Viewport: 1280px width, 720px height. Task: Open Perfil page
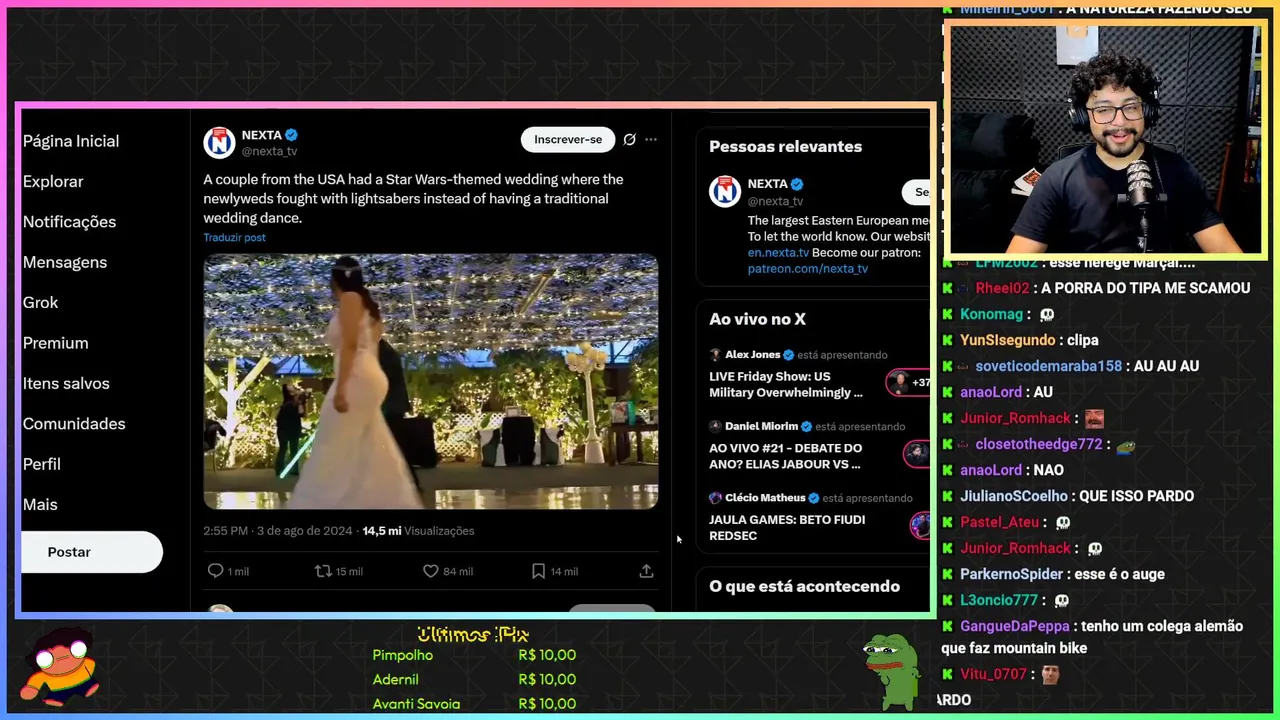(42, 464)
